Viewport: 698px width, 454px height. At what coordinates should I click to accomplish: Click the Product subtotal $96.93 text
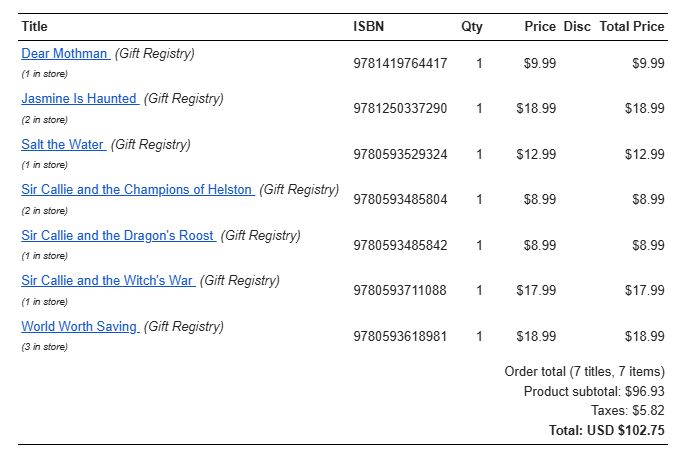pos(594,392)
